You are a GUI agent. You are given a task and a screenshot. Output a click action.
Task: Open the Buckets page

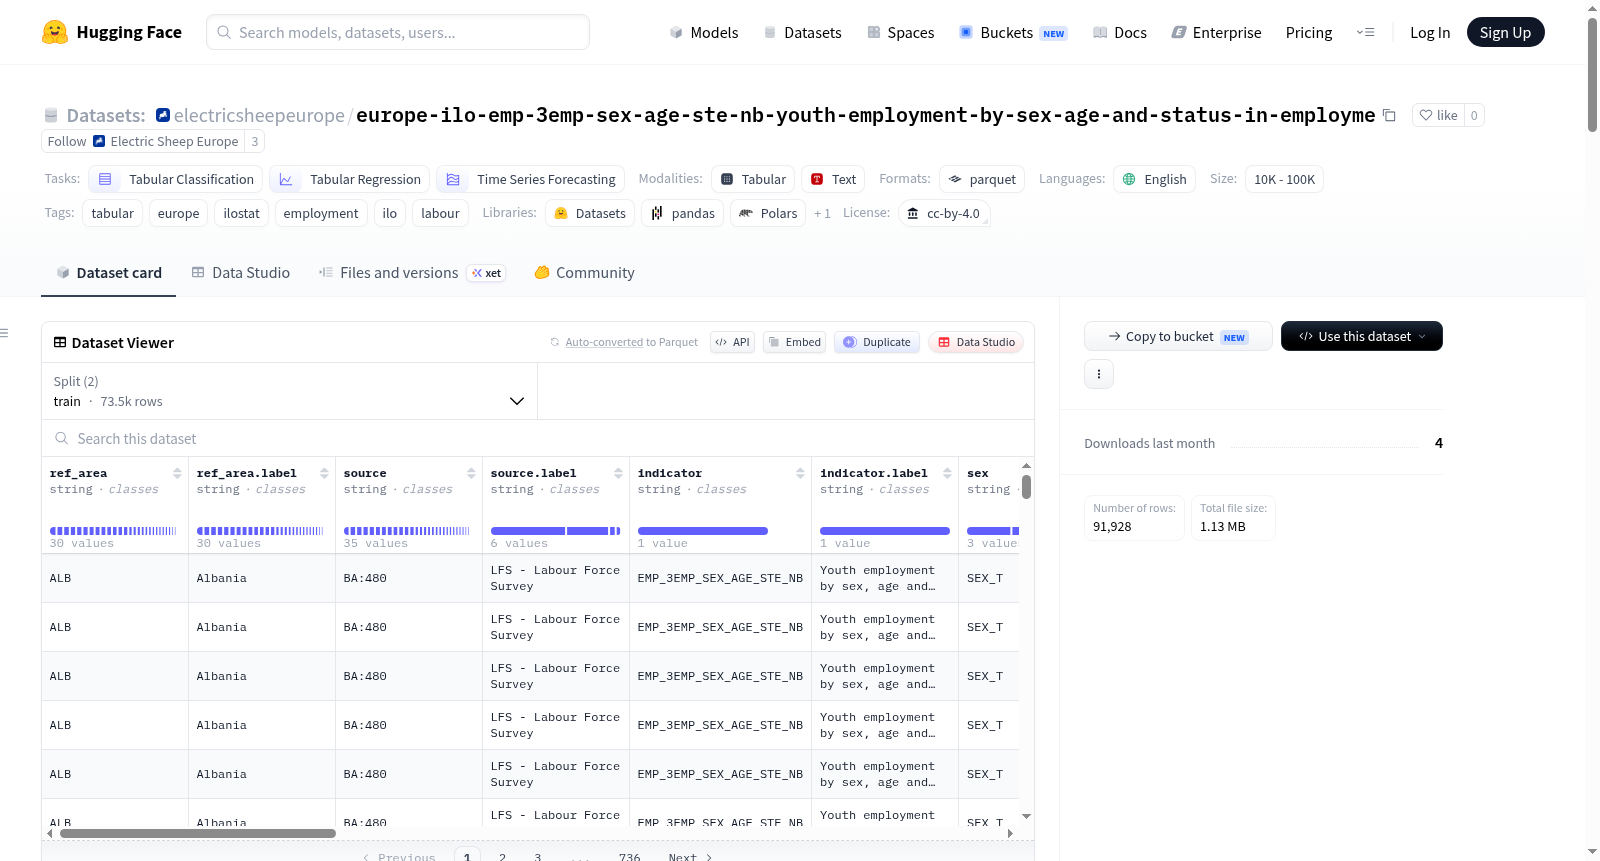pyautogui.click(x=1013, y=32)
